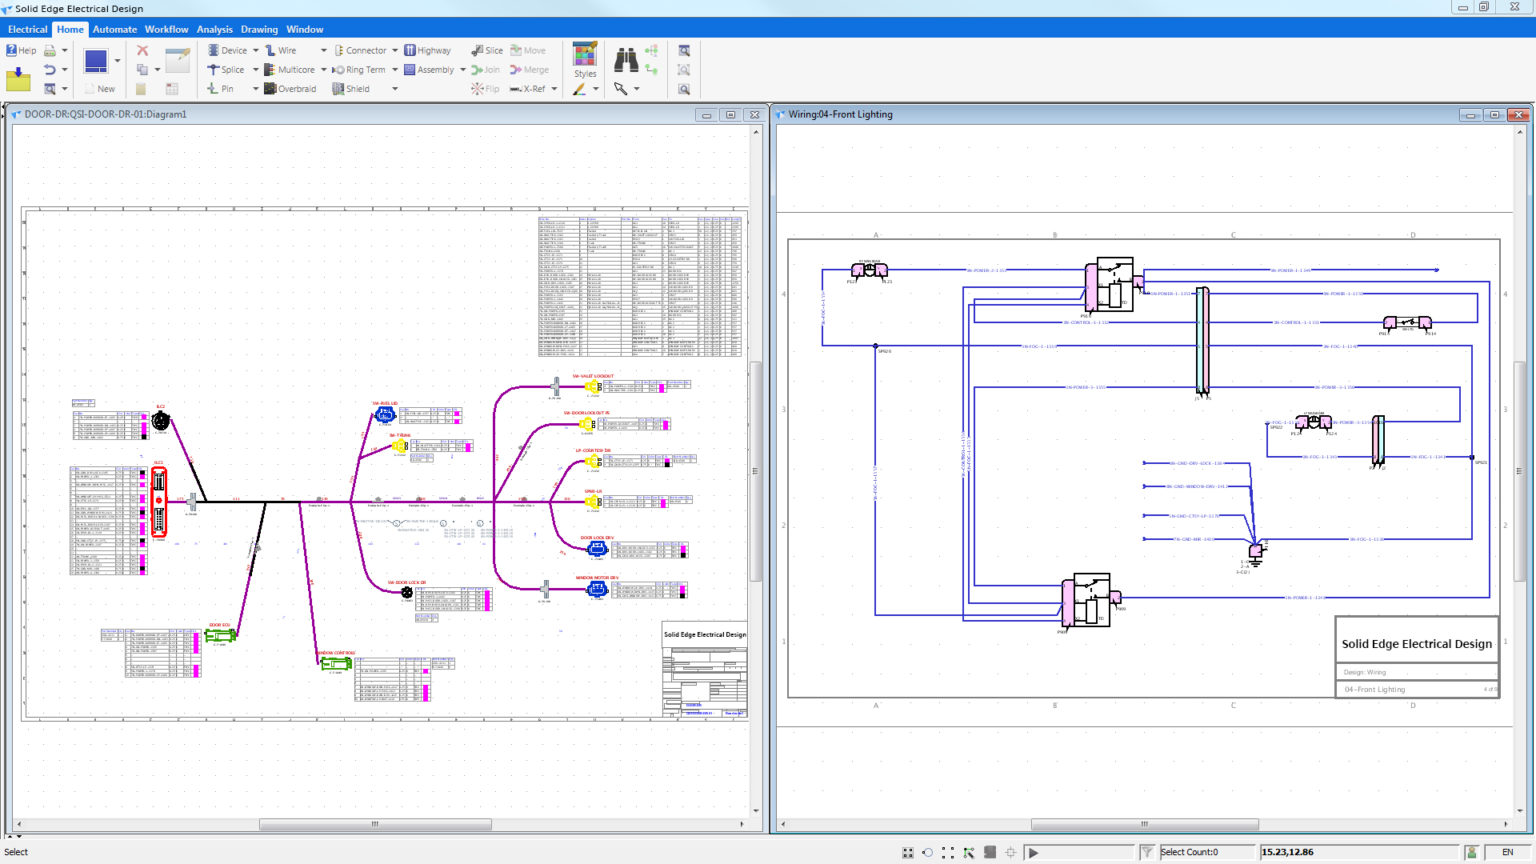Open the Analysis menu
Viewport: 1536px width, 864px height.
tap(214, 28)
